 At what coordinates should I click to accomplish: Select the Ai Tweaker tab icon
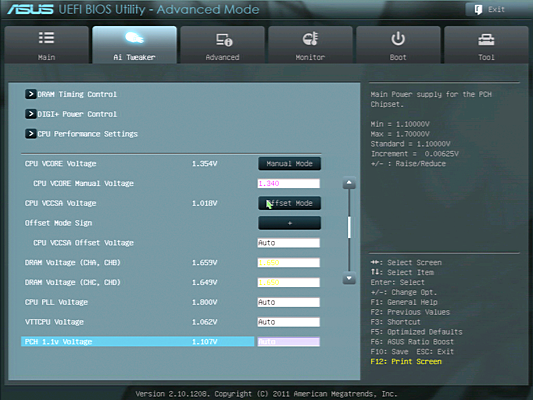(134, 38)
